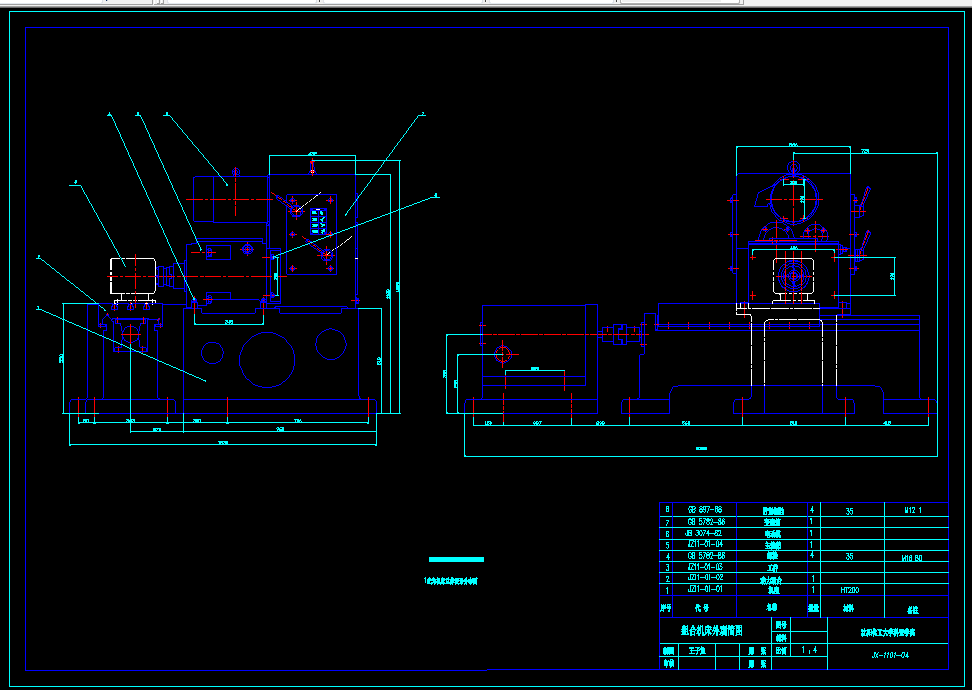The image size is (972, 690).
Task: Click part code "JZ11-01-03" in row 3
Action: click(705, 567)
